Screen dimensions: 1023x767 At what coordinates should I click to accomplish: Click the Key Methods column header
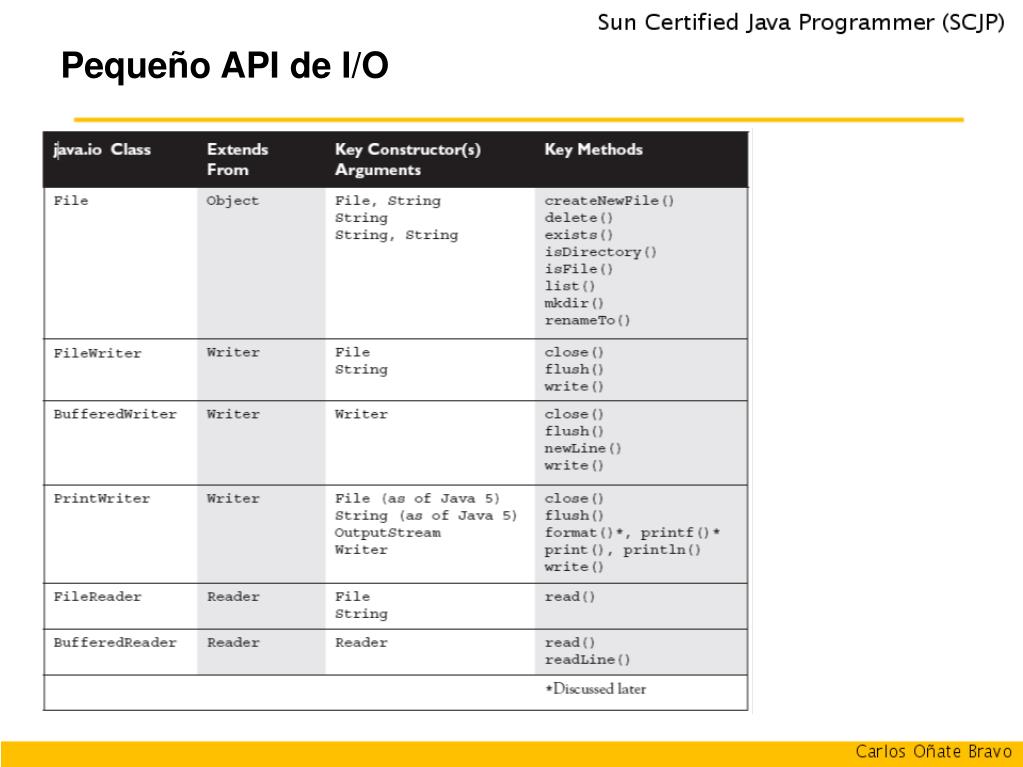594,149
